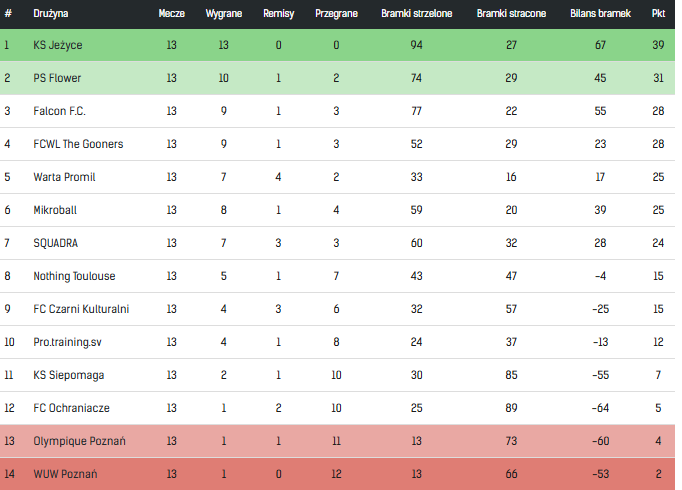The height and width of the screenshot is (490, 682).
Task: Open the SQUADRA team entry
Action: coord(55,243)
